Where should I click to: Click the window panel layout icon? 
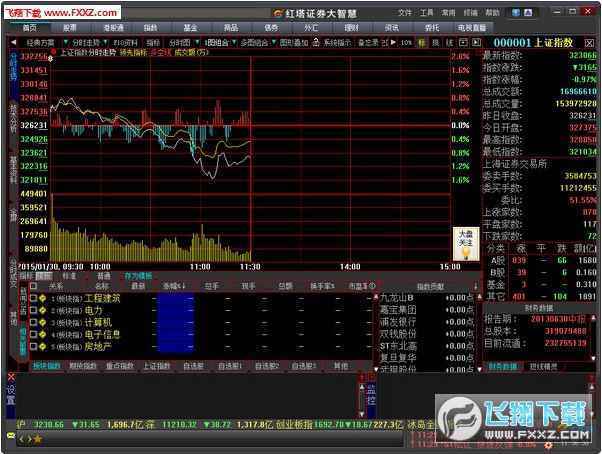[x=463, y=42]
